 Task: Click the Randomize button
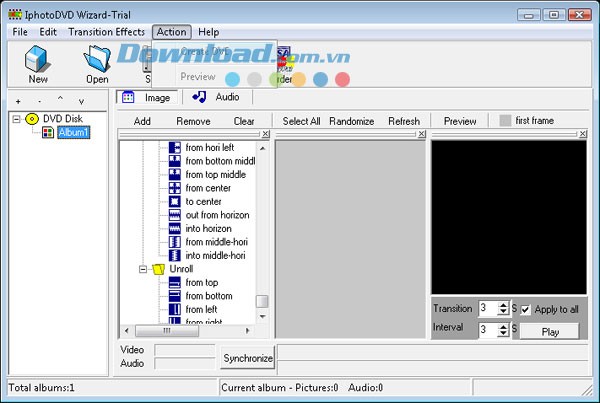351,121
